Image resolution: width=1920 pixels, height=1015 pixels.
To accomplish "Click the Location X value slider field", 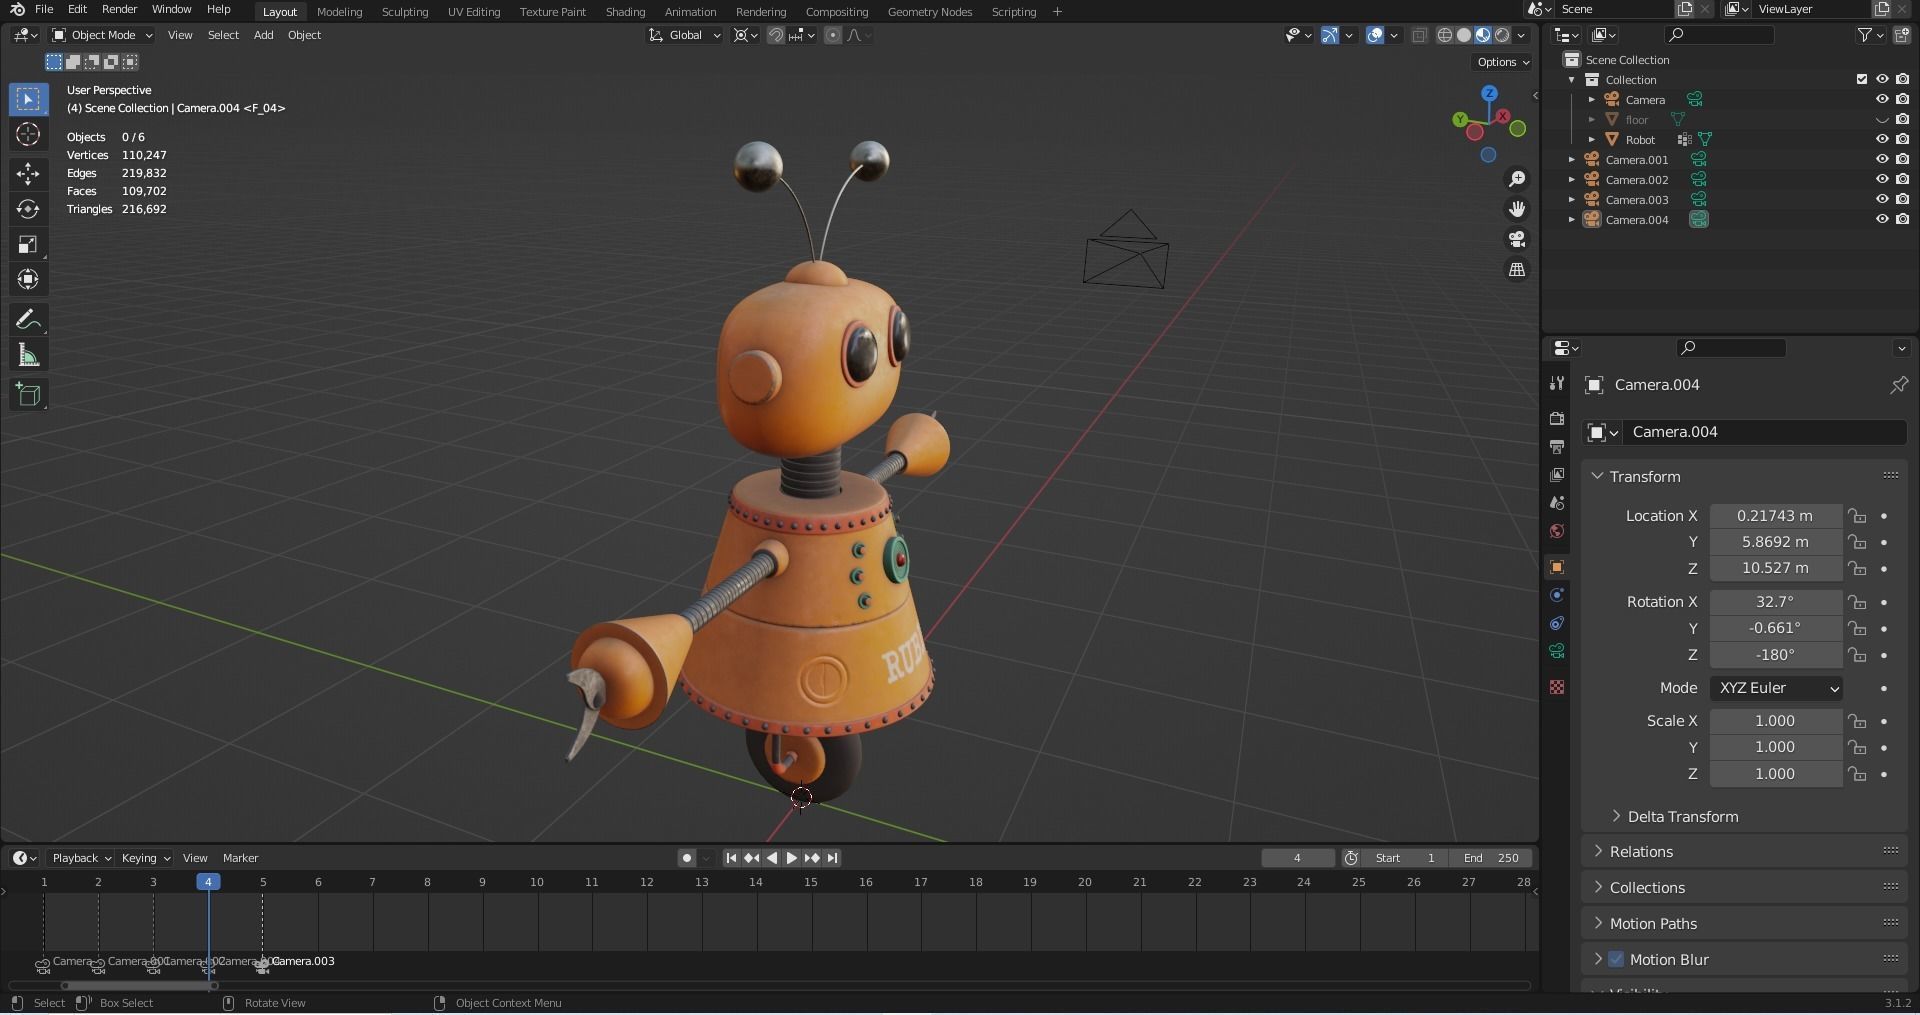I will pos(1775,516).
